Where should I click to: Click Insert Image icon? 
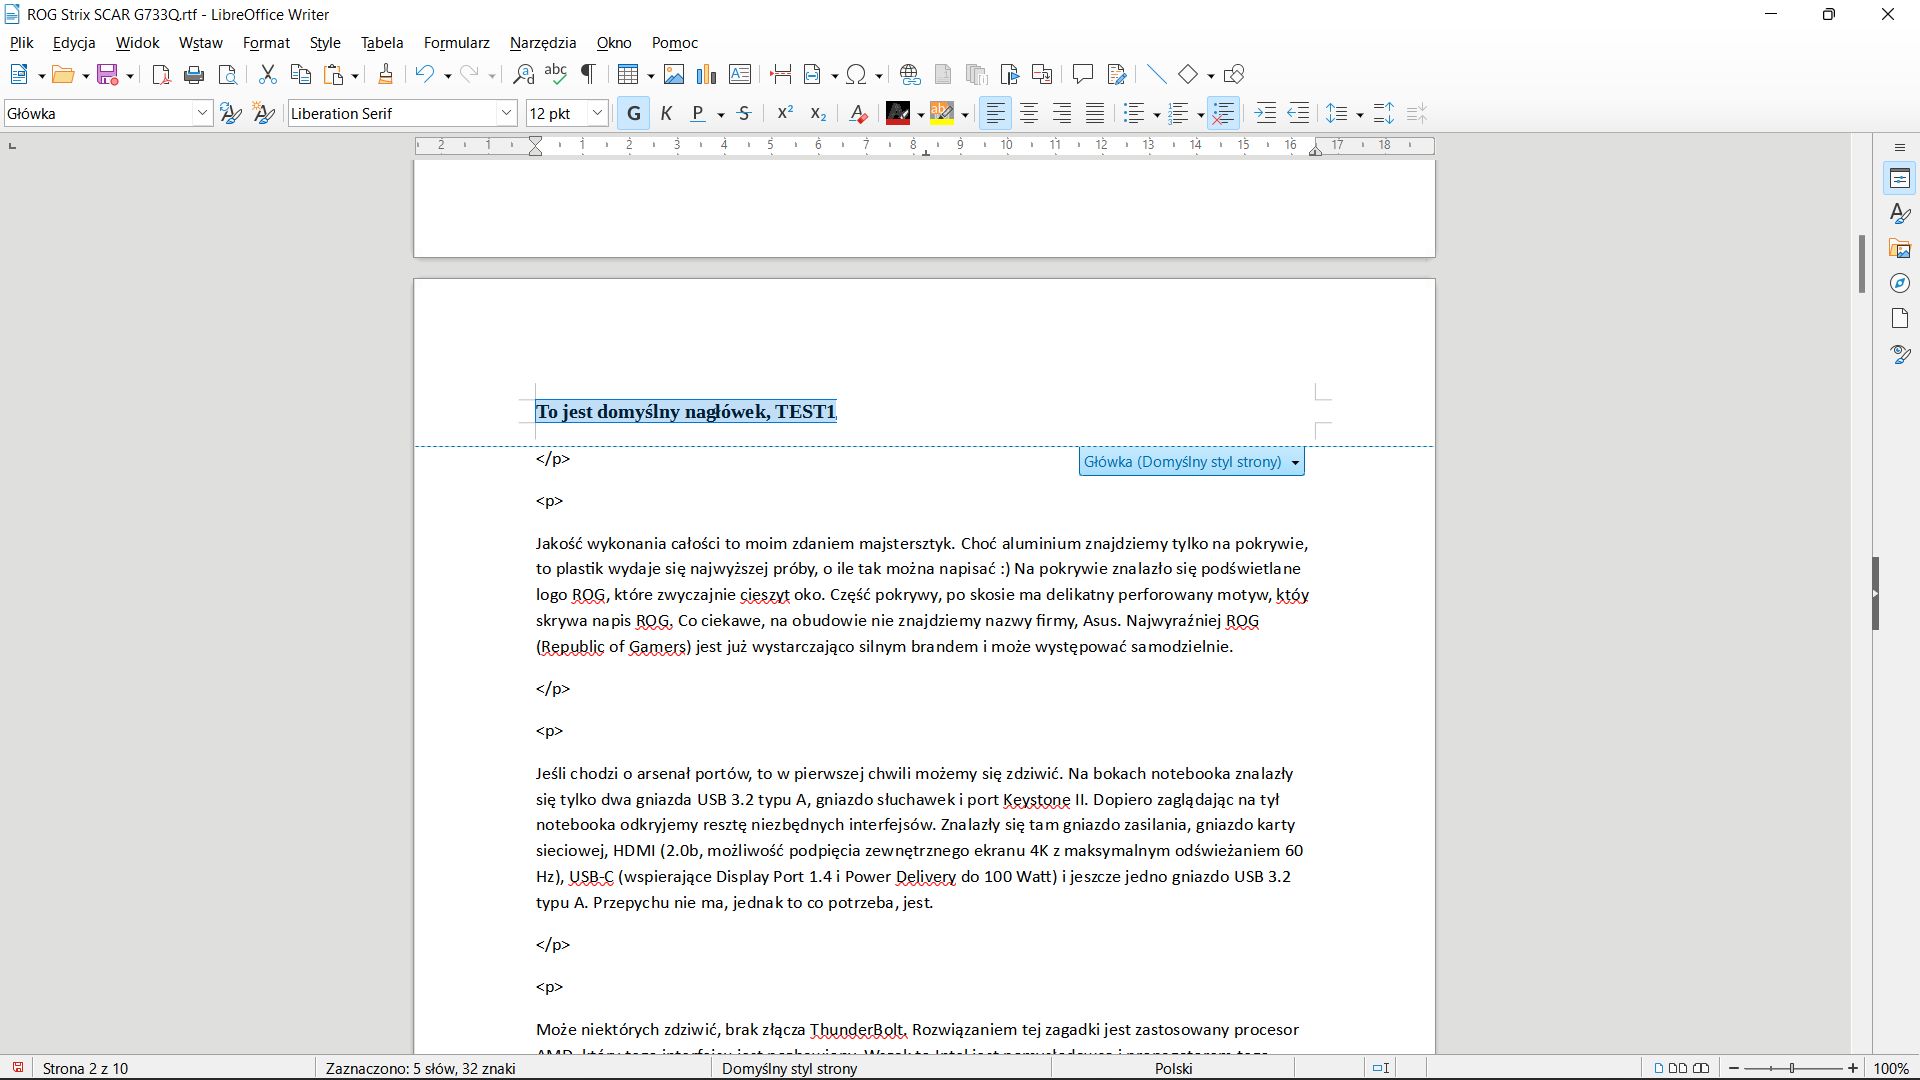coord(674,75)
